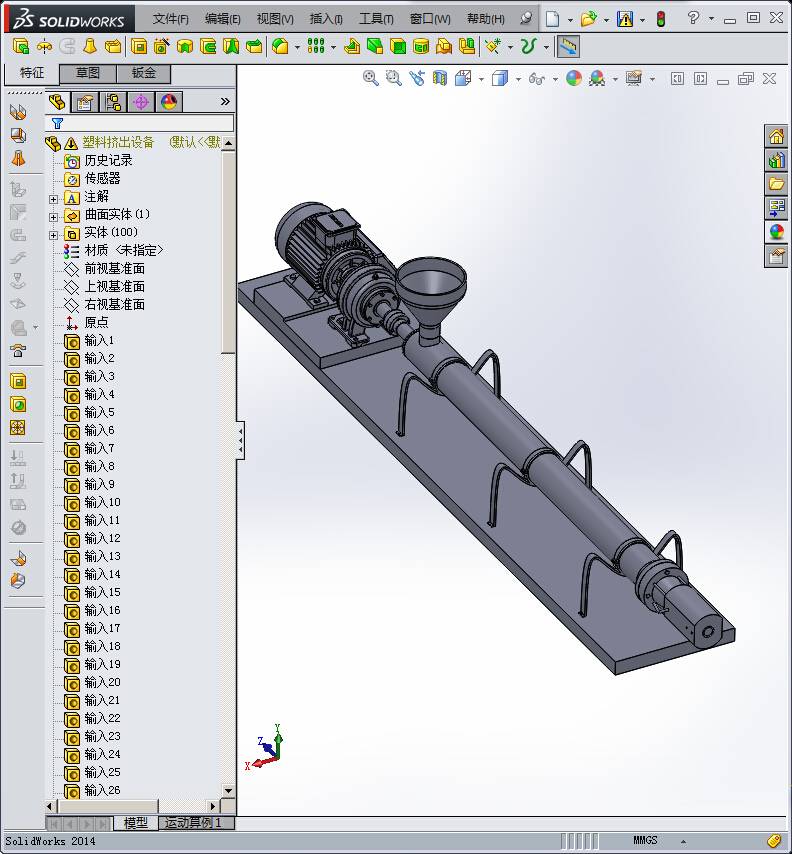Click the SolidWorks Resources home icon
This screenshot has height=854, width=792.
(776, 136)
